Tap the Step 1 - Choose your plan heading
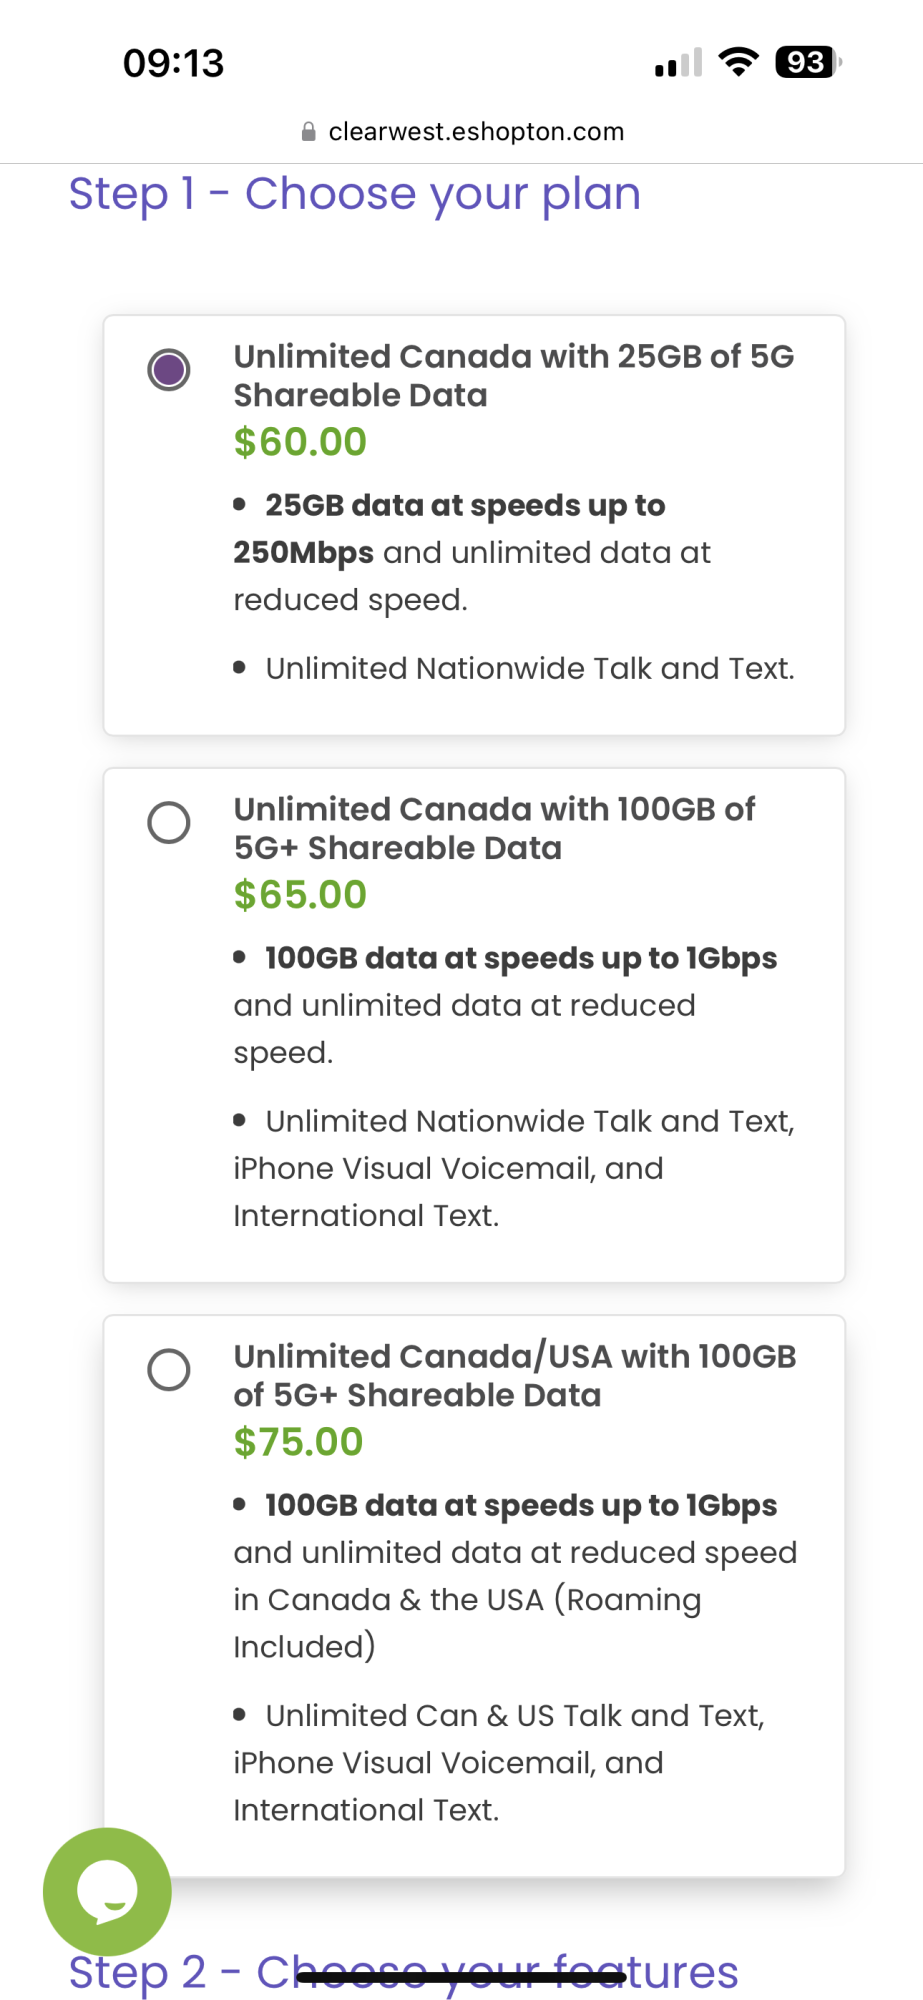The width and height of the screenshot is (923, 2000). [x=354, y=194]
